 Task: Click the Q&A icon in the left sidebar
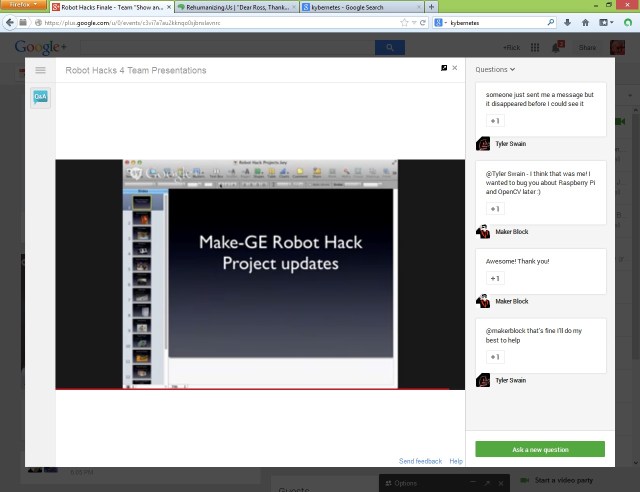click(40, 97)
